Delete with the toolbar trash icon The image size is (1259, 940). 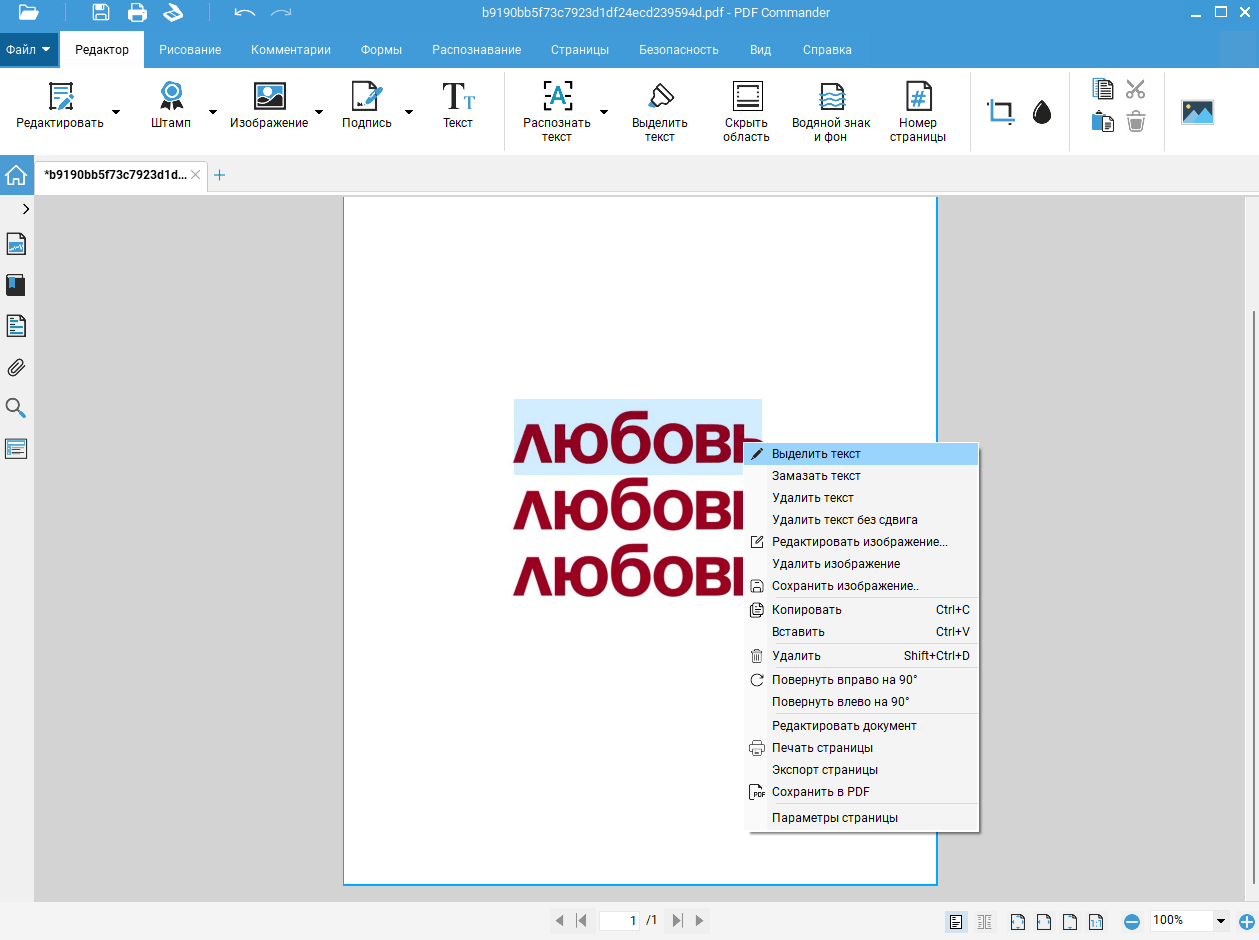(x=1135, y=122)
